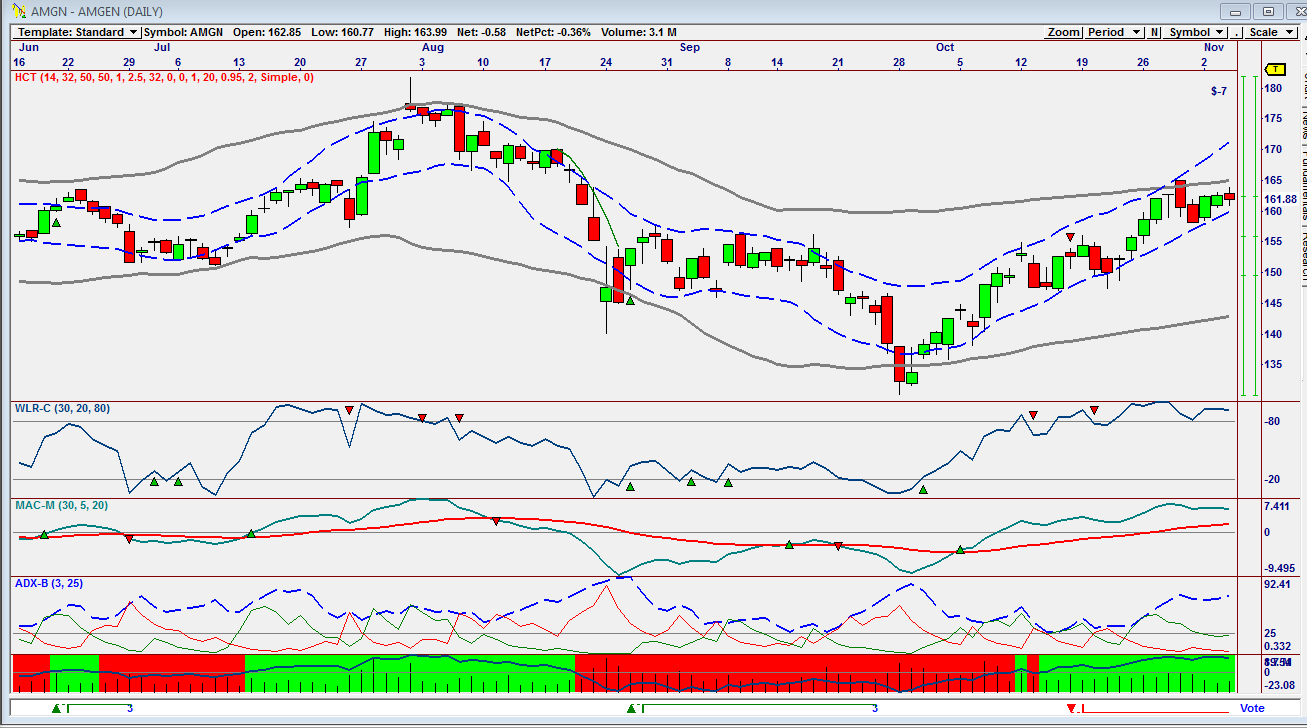Click red MAC-M sell arrow near August 10 crossover

pos(495,521)
